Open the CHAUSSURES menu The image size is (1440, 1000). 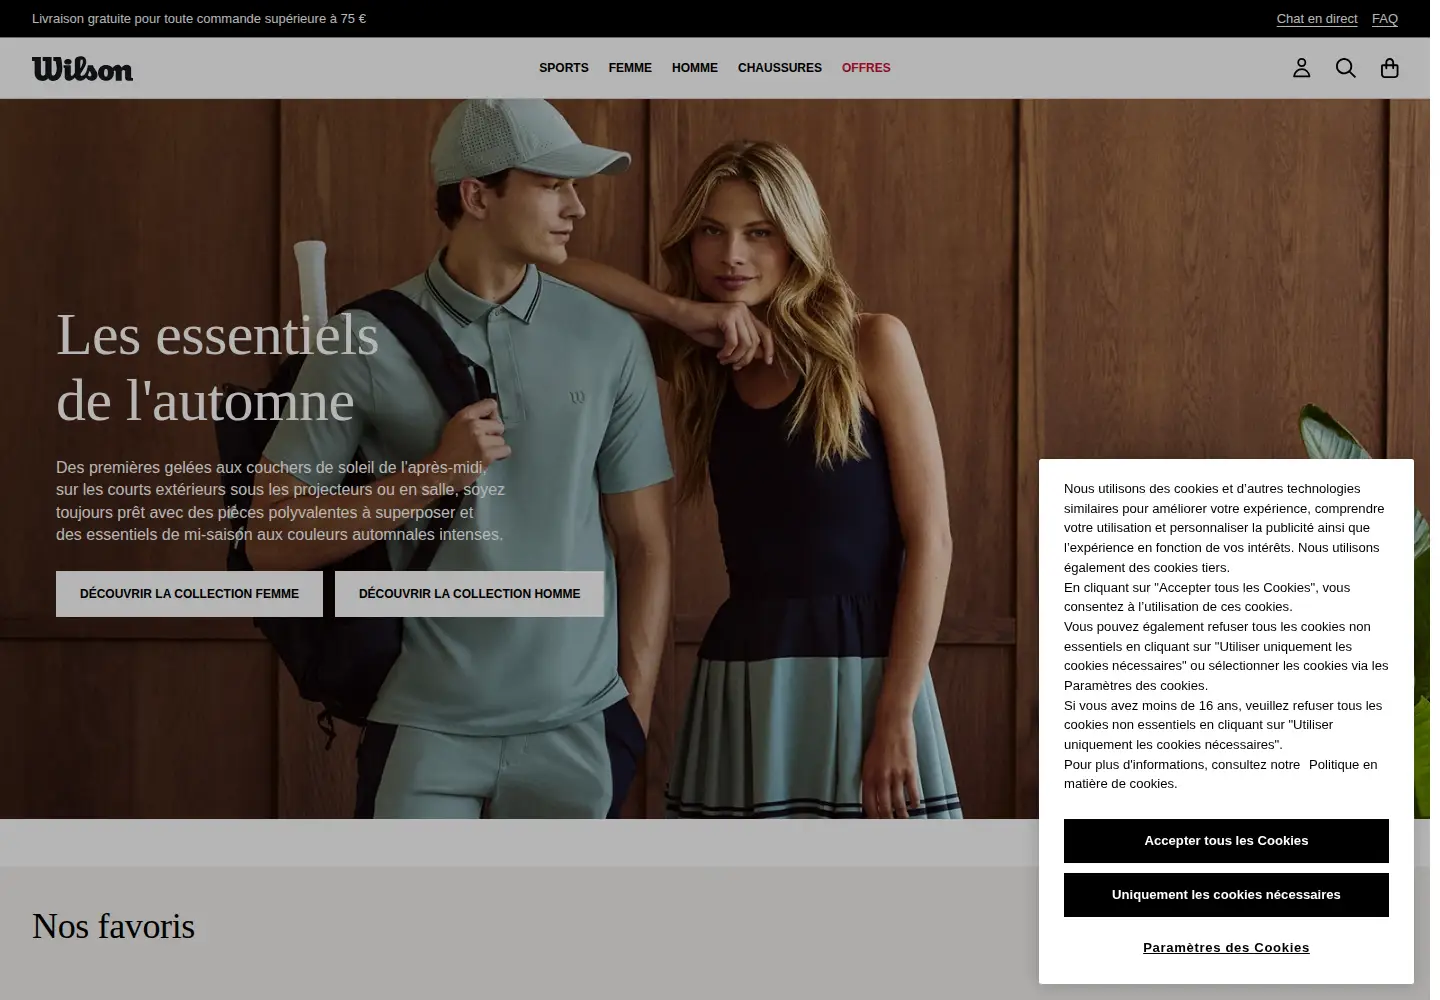780,68
